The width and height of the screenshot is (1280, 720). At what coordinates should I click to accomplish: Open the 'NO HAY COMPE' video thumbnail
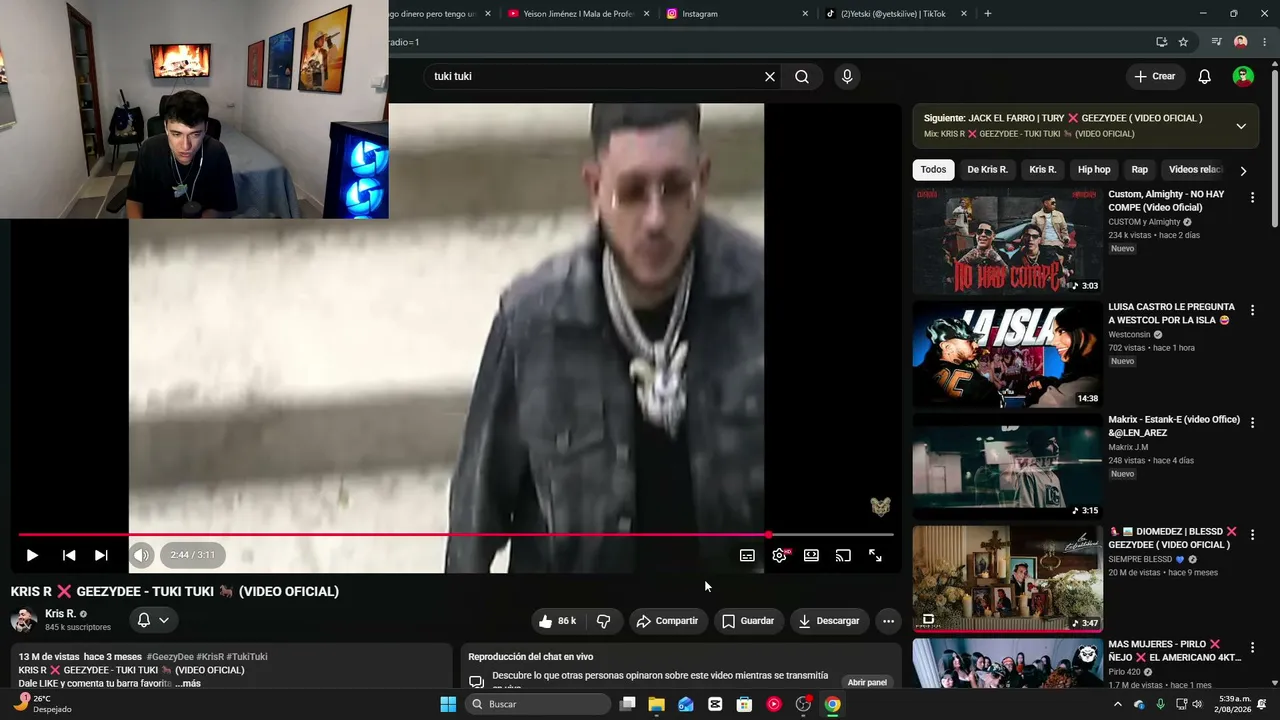coord(1007,241)
